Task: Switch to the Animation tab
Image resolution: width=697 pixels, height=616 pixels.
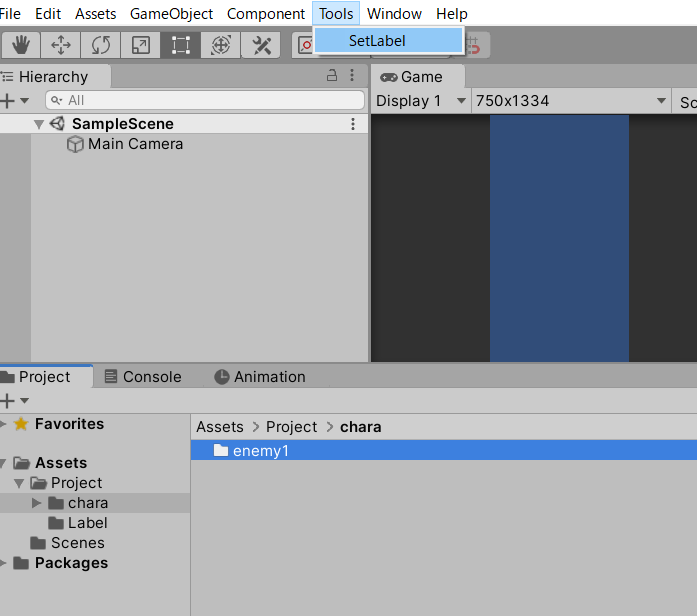Action: click(x=260, y=377)
